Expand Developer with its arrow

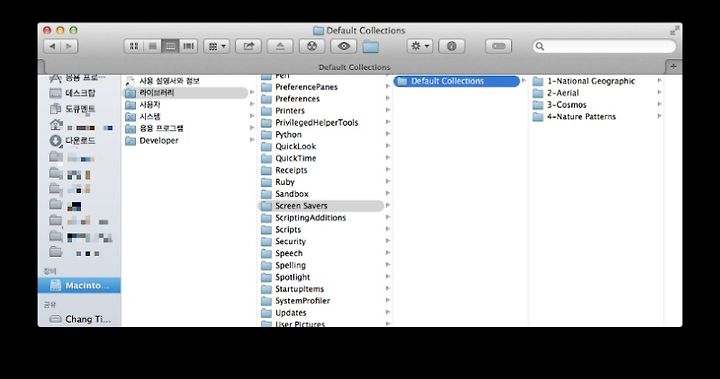click(x=252, y=140)
